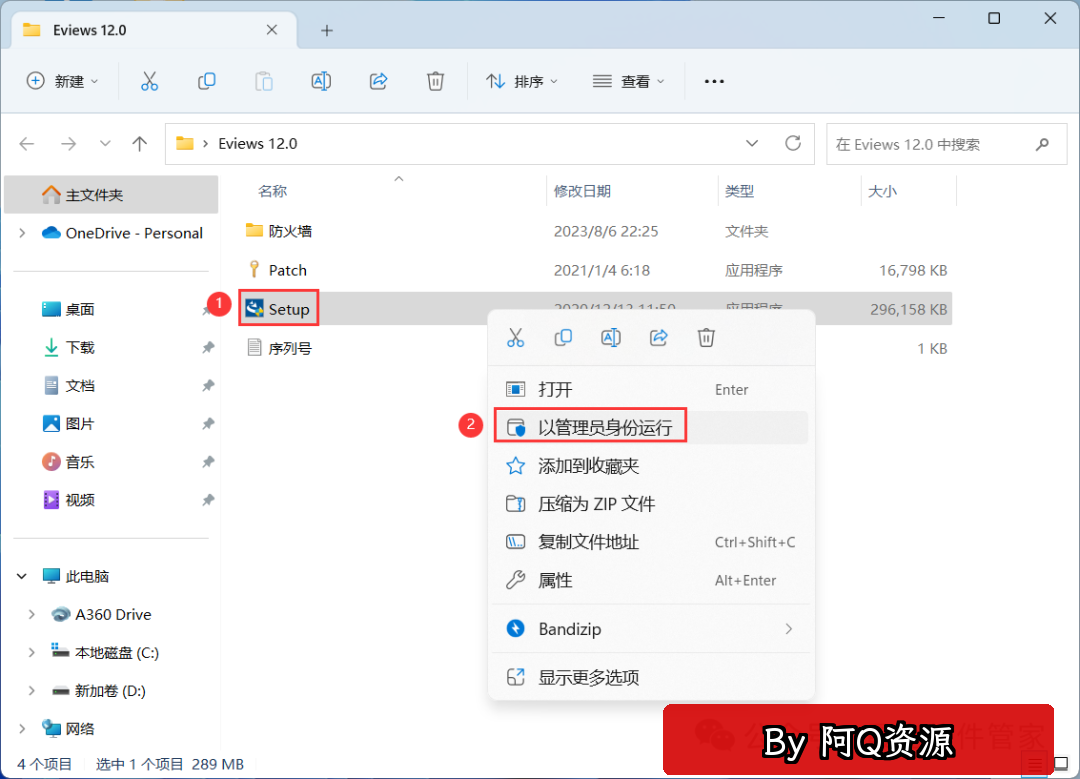Collapse the 此电脑 tree node
This screenshot has height=779, width=1080.
coord(22,577)
